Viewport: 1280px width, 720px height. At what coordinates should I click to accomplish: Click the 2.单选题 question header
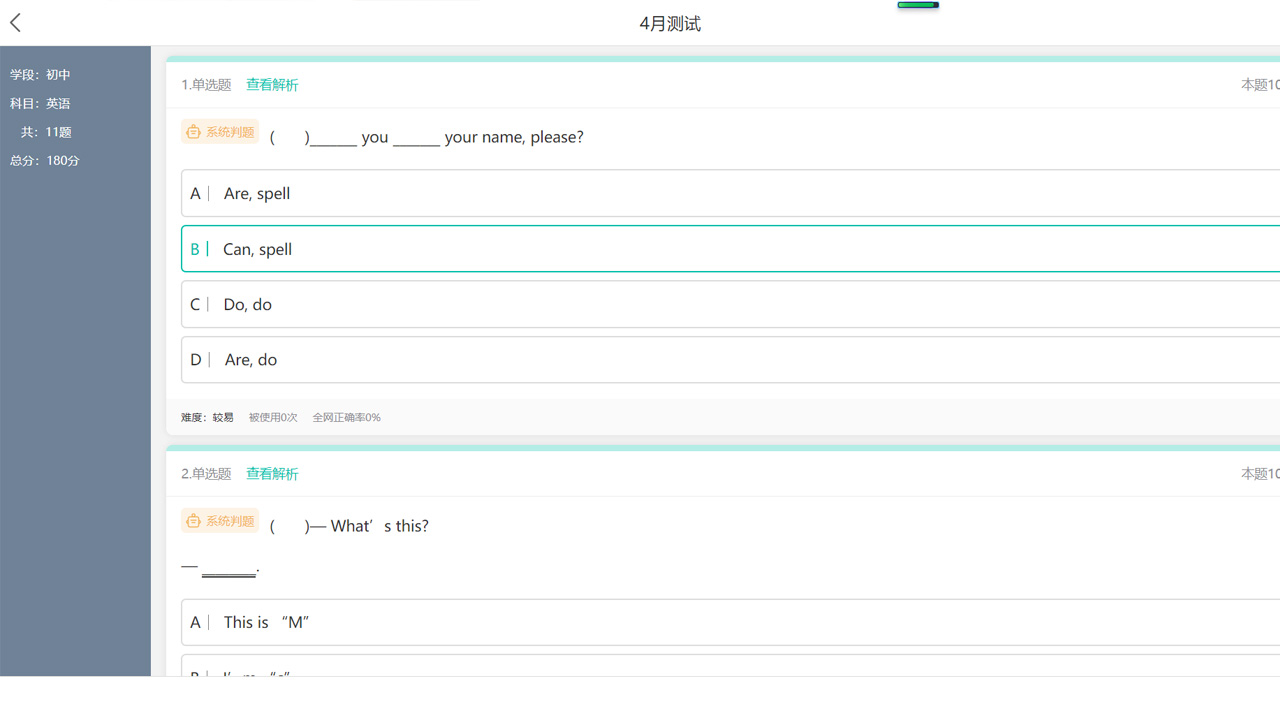click(x=206, y=474)
